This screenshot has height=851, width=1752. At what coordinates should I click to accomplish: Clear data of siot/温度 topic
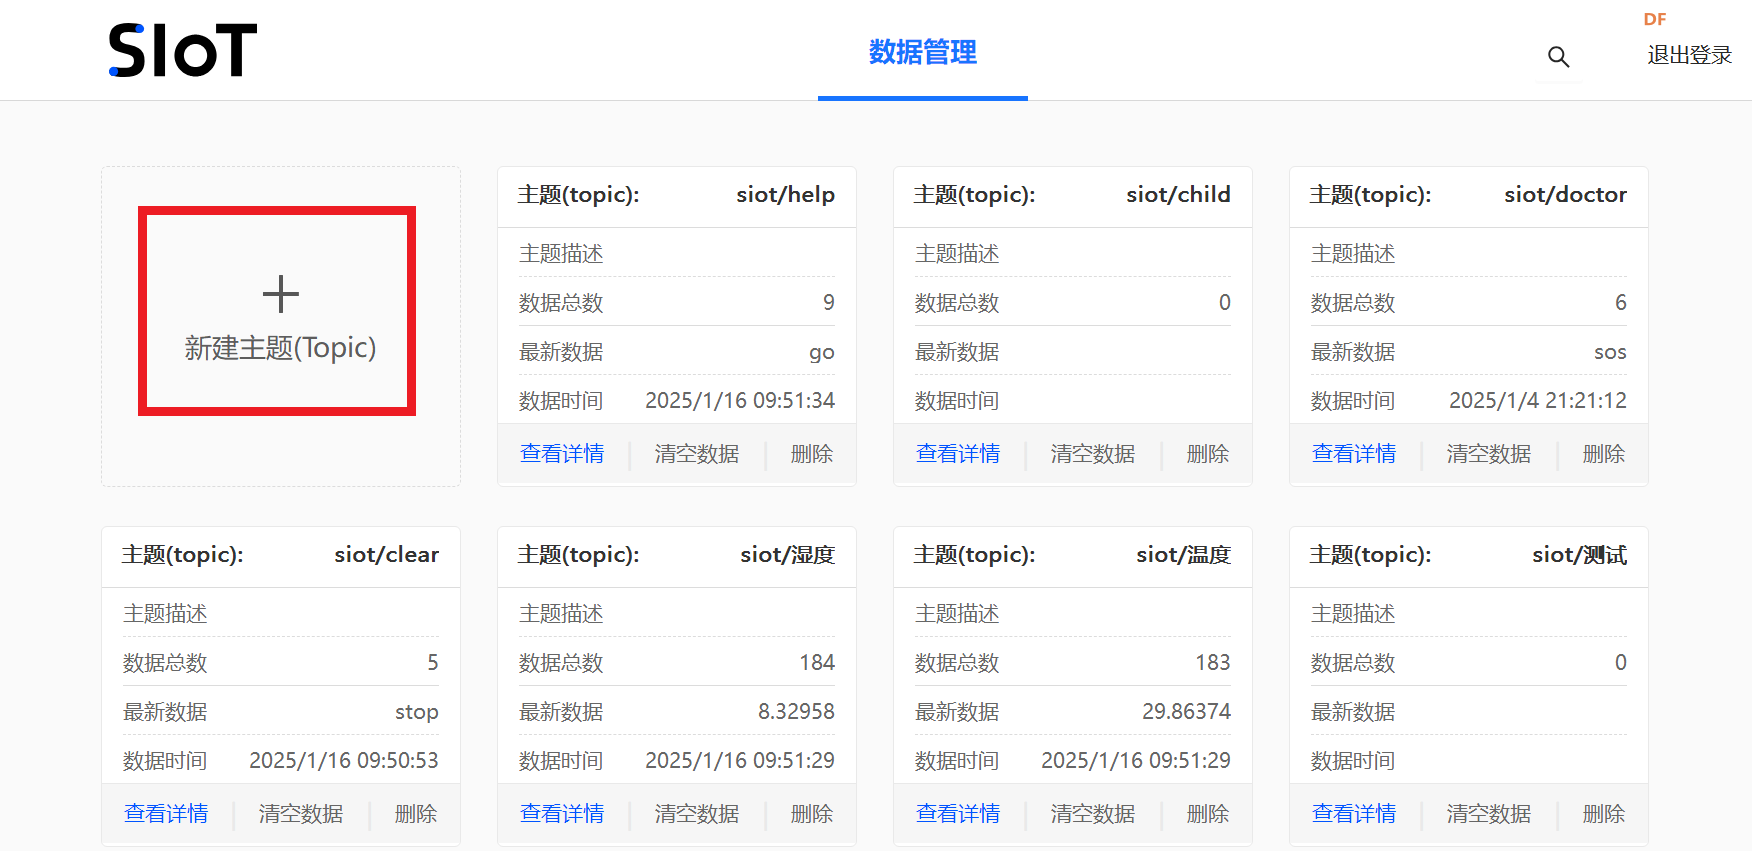1093,814
